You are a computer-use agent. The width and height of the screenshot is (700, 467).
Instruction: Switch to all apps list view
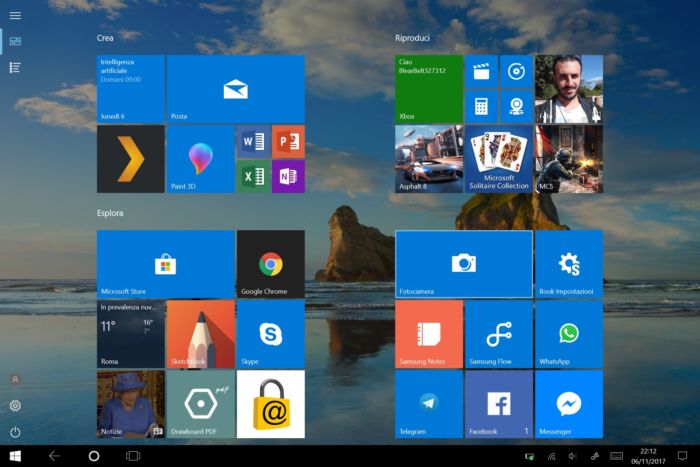pos(15,67)
